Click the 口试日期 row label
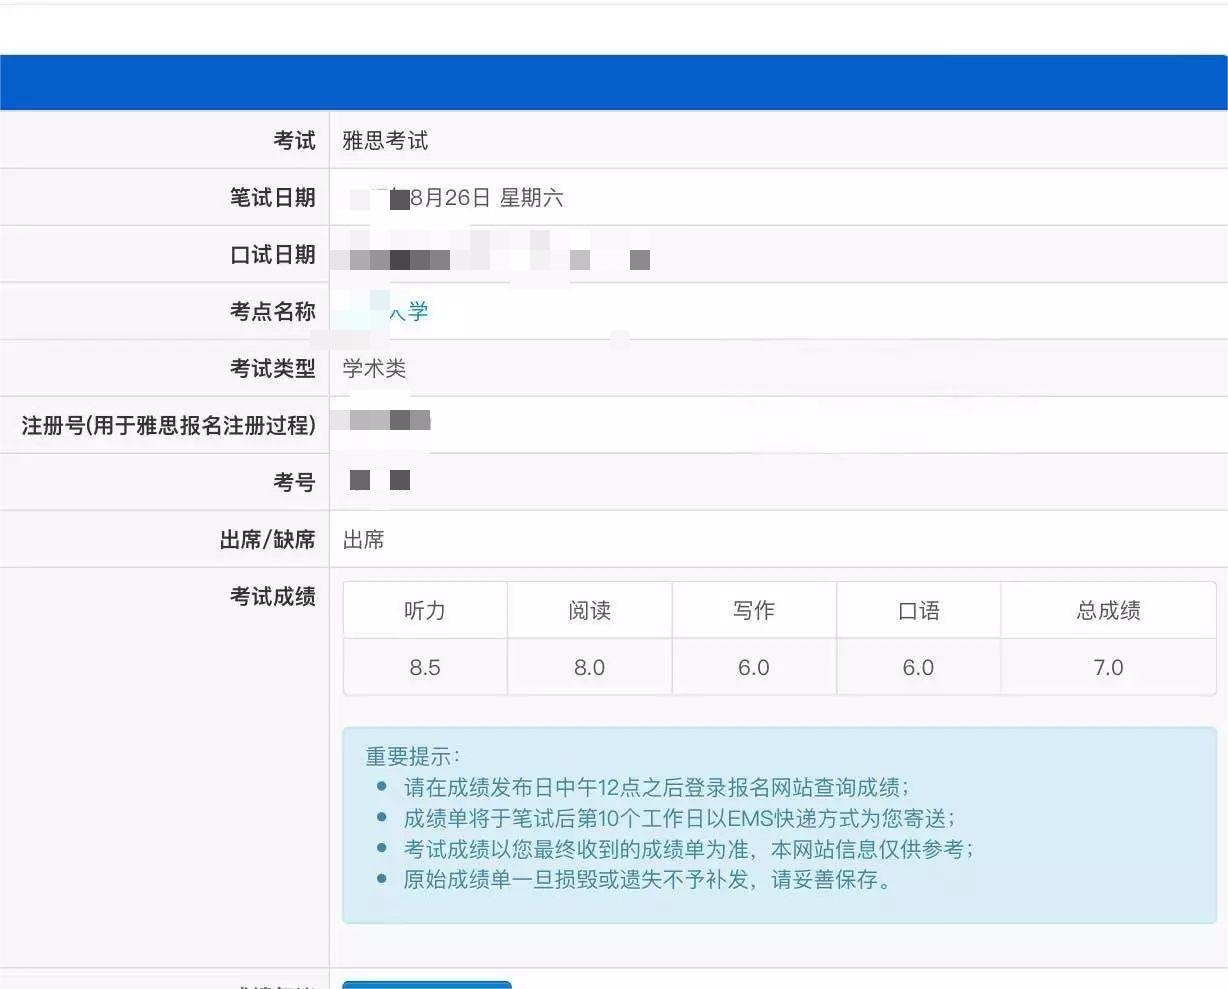Image resolution: width=1228 pixels, height=989 pixels. point(273,255)
